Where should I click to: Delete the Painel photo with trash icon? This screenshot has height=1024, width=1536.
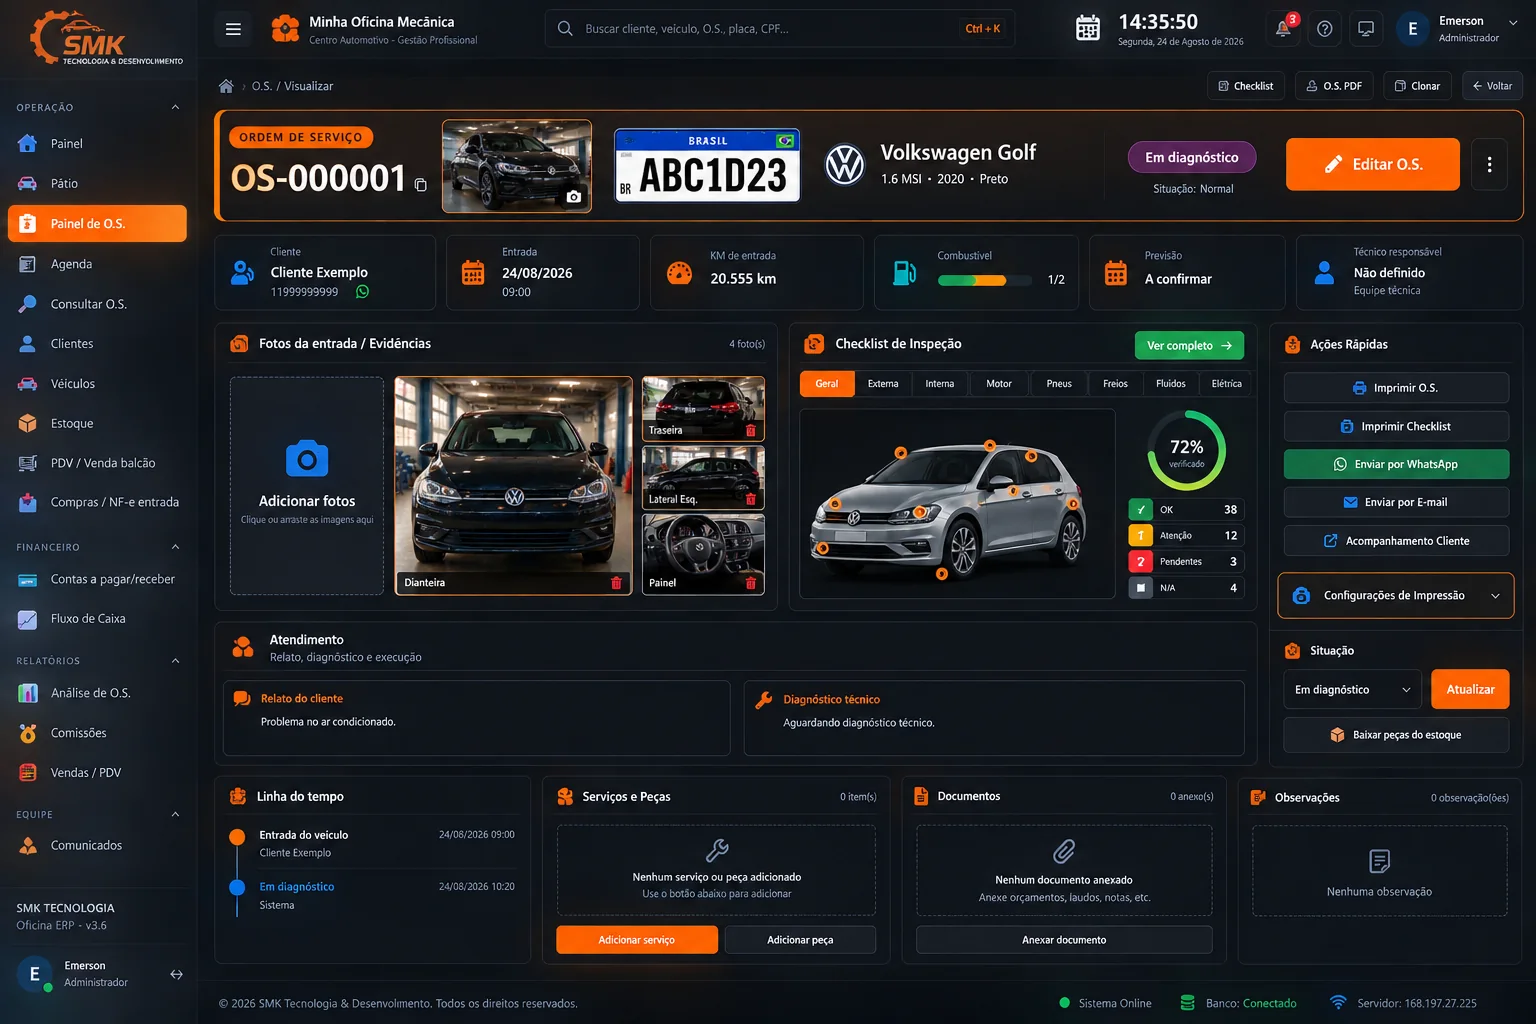click(751, 582)
